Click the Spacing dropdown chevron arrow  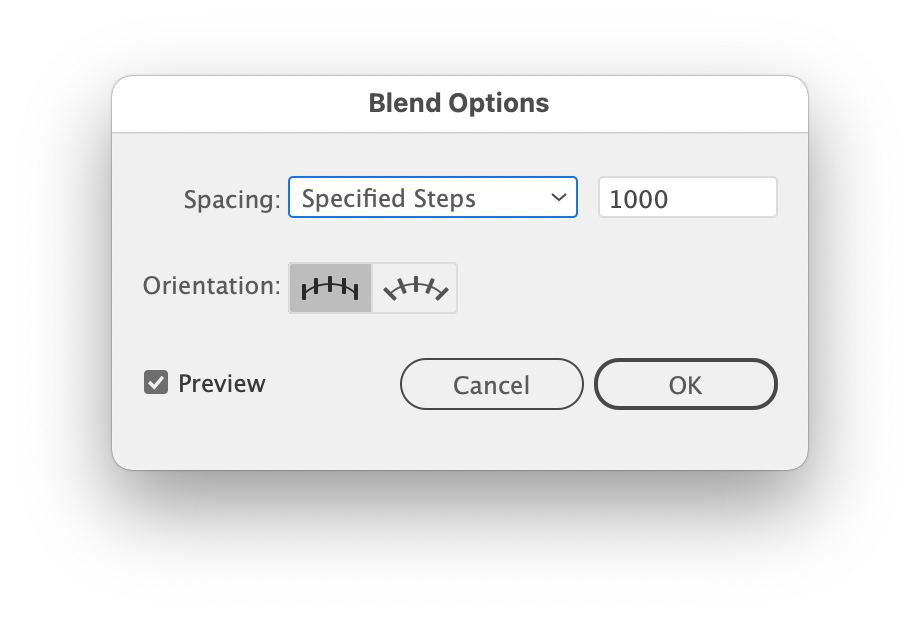click(559, 198)
